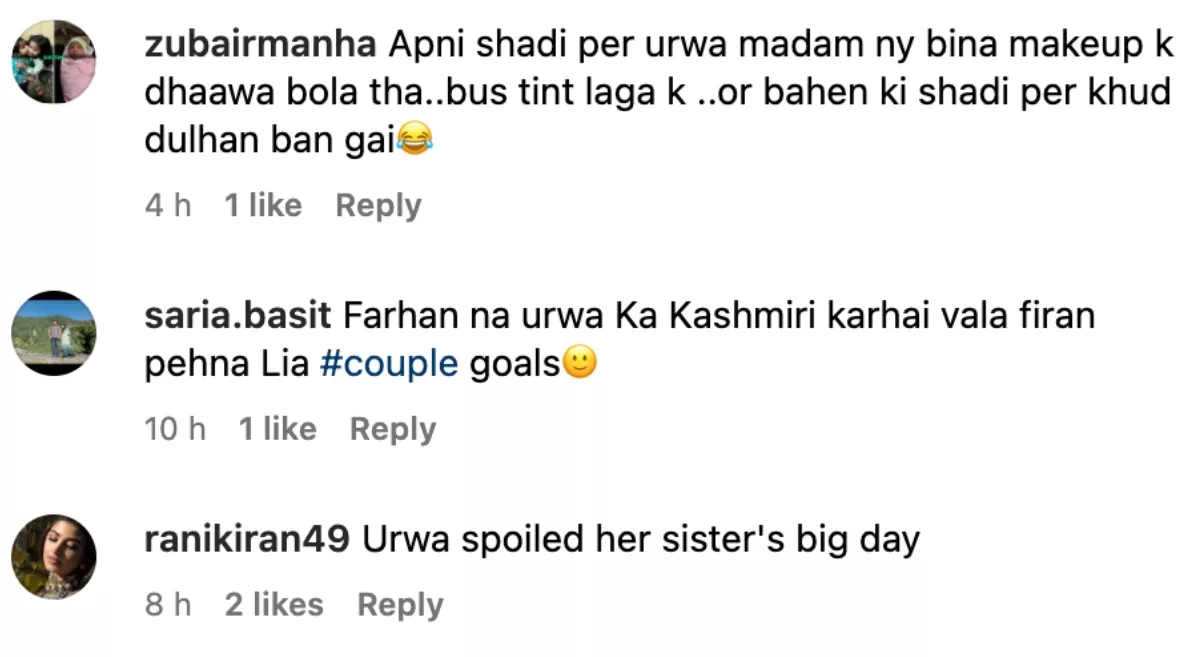Click the "Urwa spoiled her sister's big day" text
The width and height of the screenshot is (1200, 657).
click(x=640, y=540)
